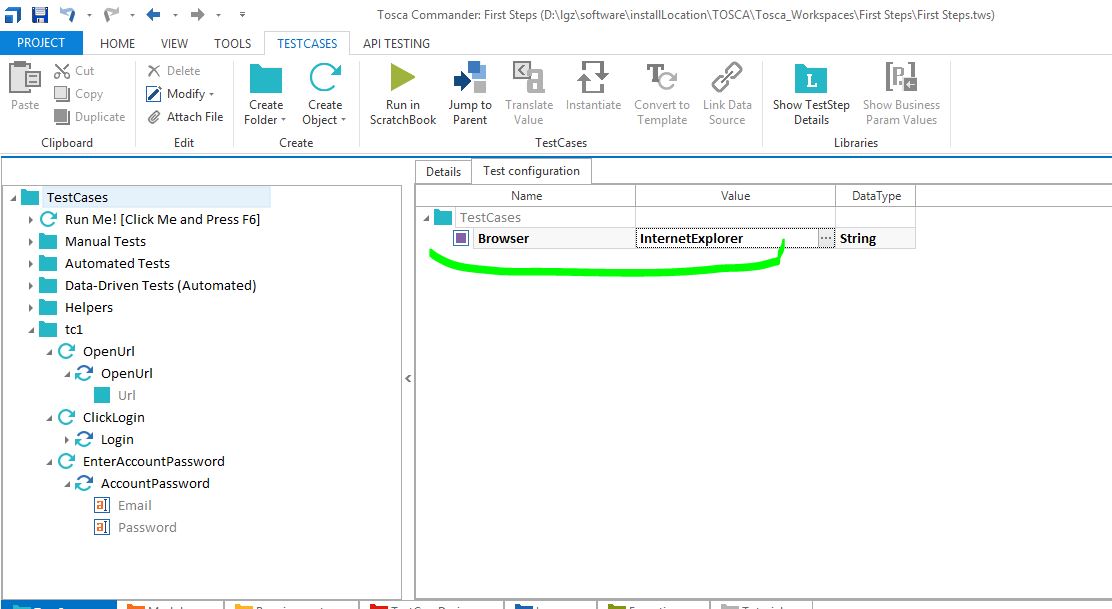The height and width of the screenshot is (609, 1112).
Task: Expand the Login test step
Action: tap(67, 440)
